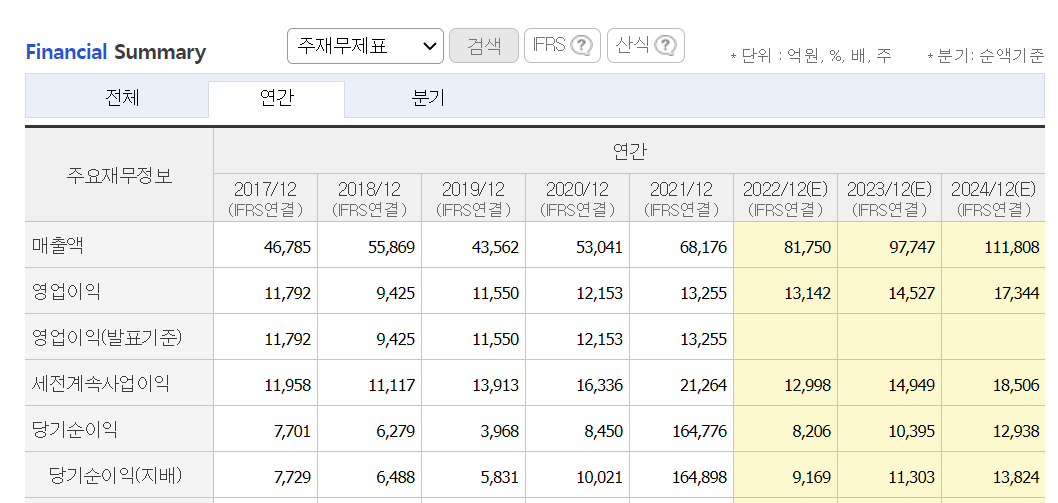The height and width of the screenshot is (503, 1058).
Task: Open the 주재무제표 dropdown
Action: pos(365,46)
